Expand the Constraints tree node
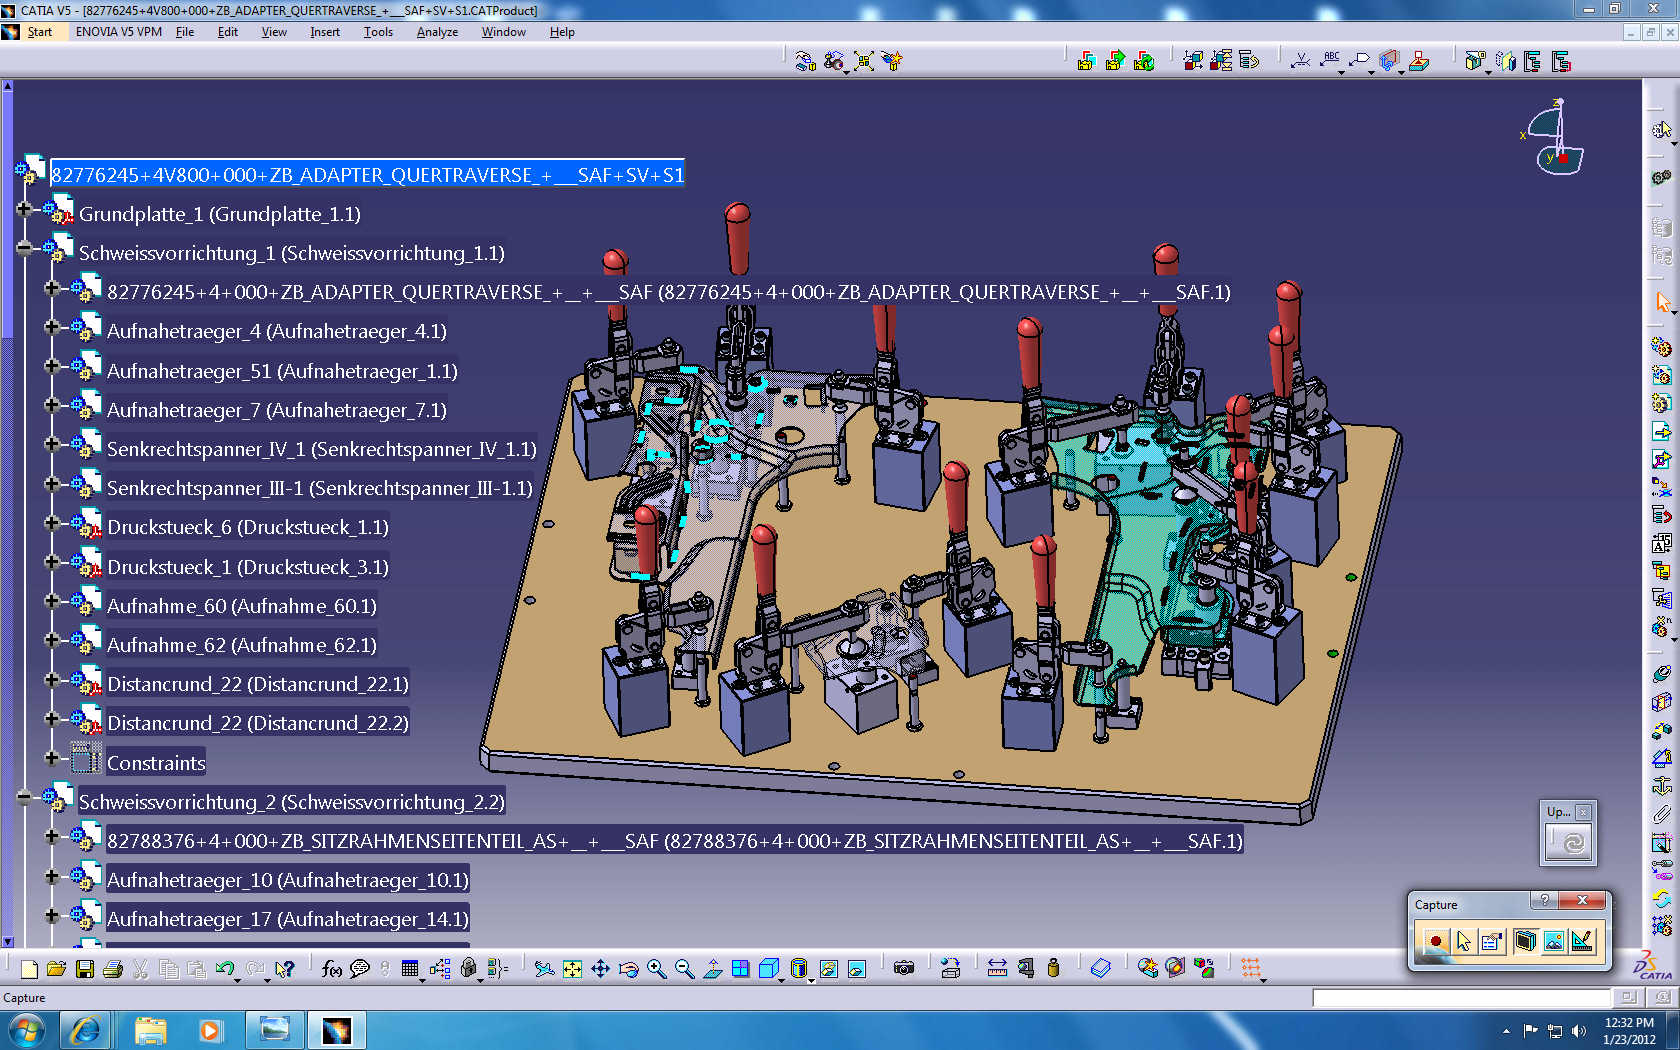This screenshot has height=1050, width=1680. tap(52, 758)
